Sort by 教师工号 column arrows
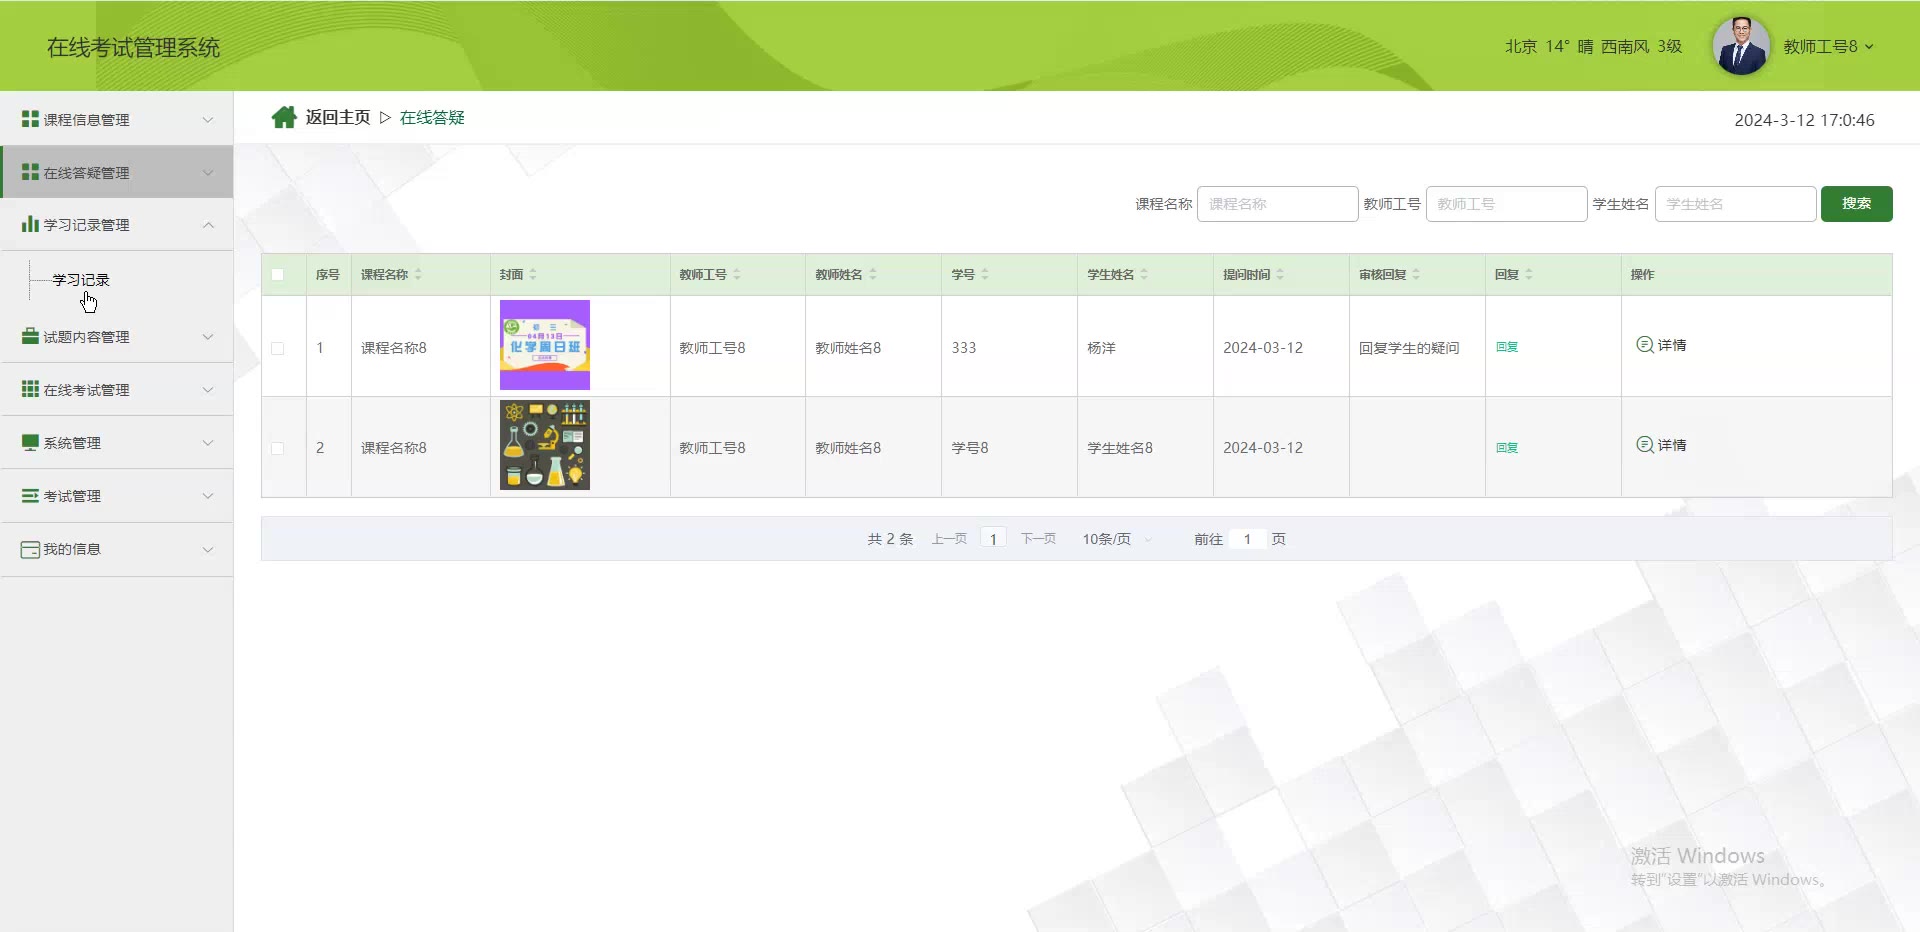Screen dimensions: 1920x932 point(737,274)
